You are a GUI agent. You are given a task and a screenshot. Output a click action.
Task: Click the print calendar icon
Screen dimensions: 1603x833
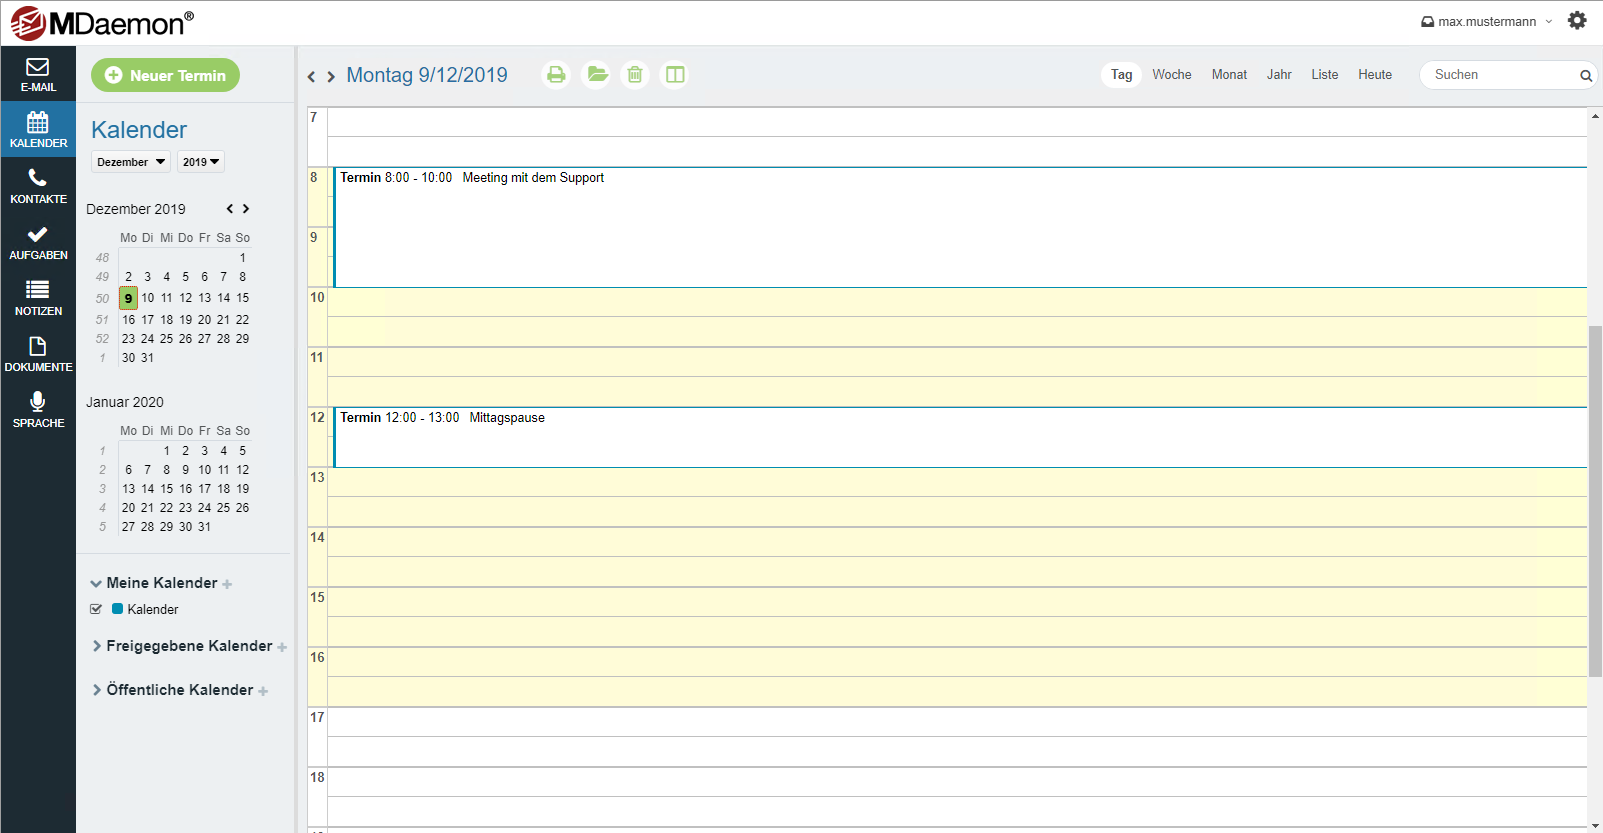pos(556,75)
